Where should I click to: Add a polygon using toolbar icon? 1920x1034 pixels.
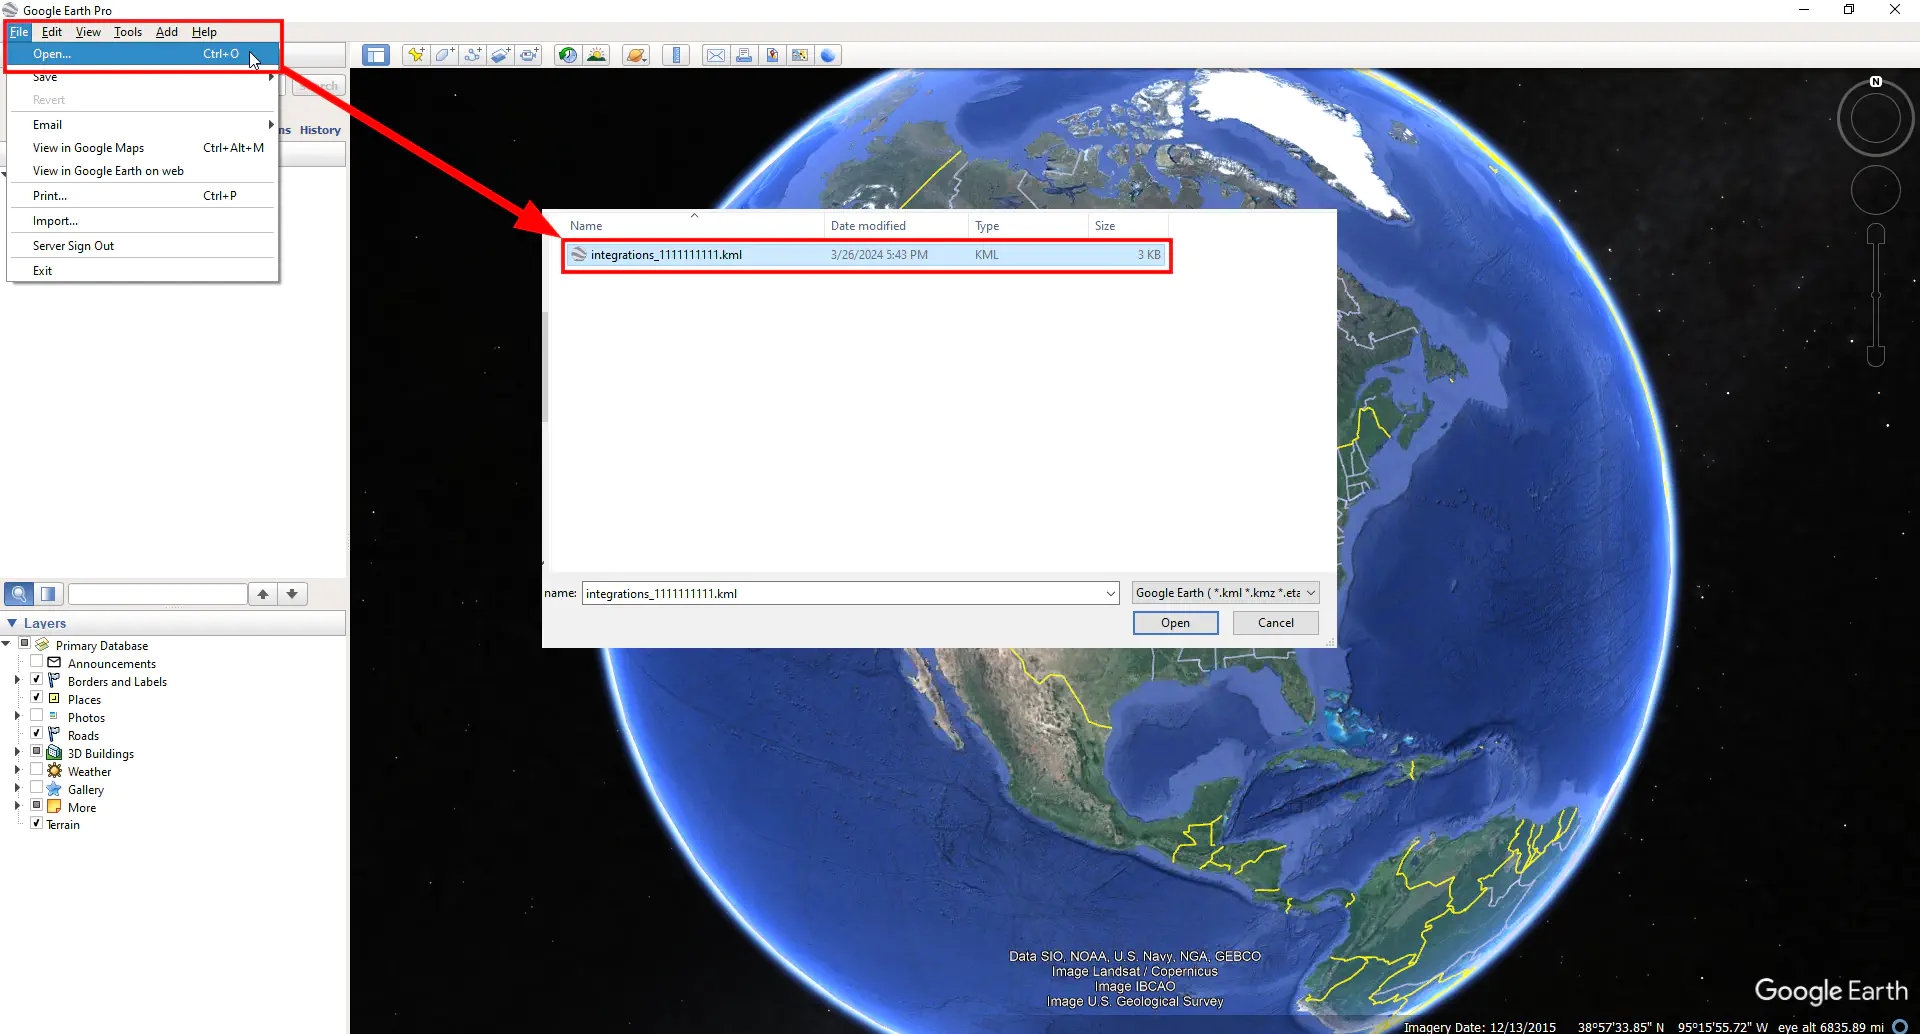(444, 55)
